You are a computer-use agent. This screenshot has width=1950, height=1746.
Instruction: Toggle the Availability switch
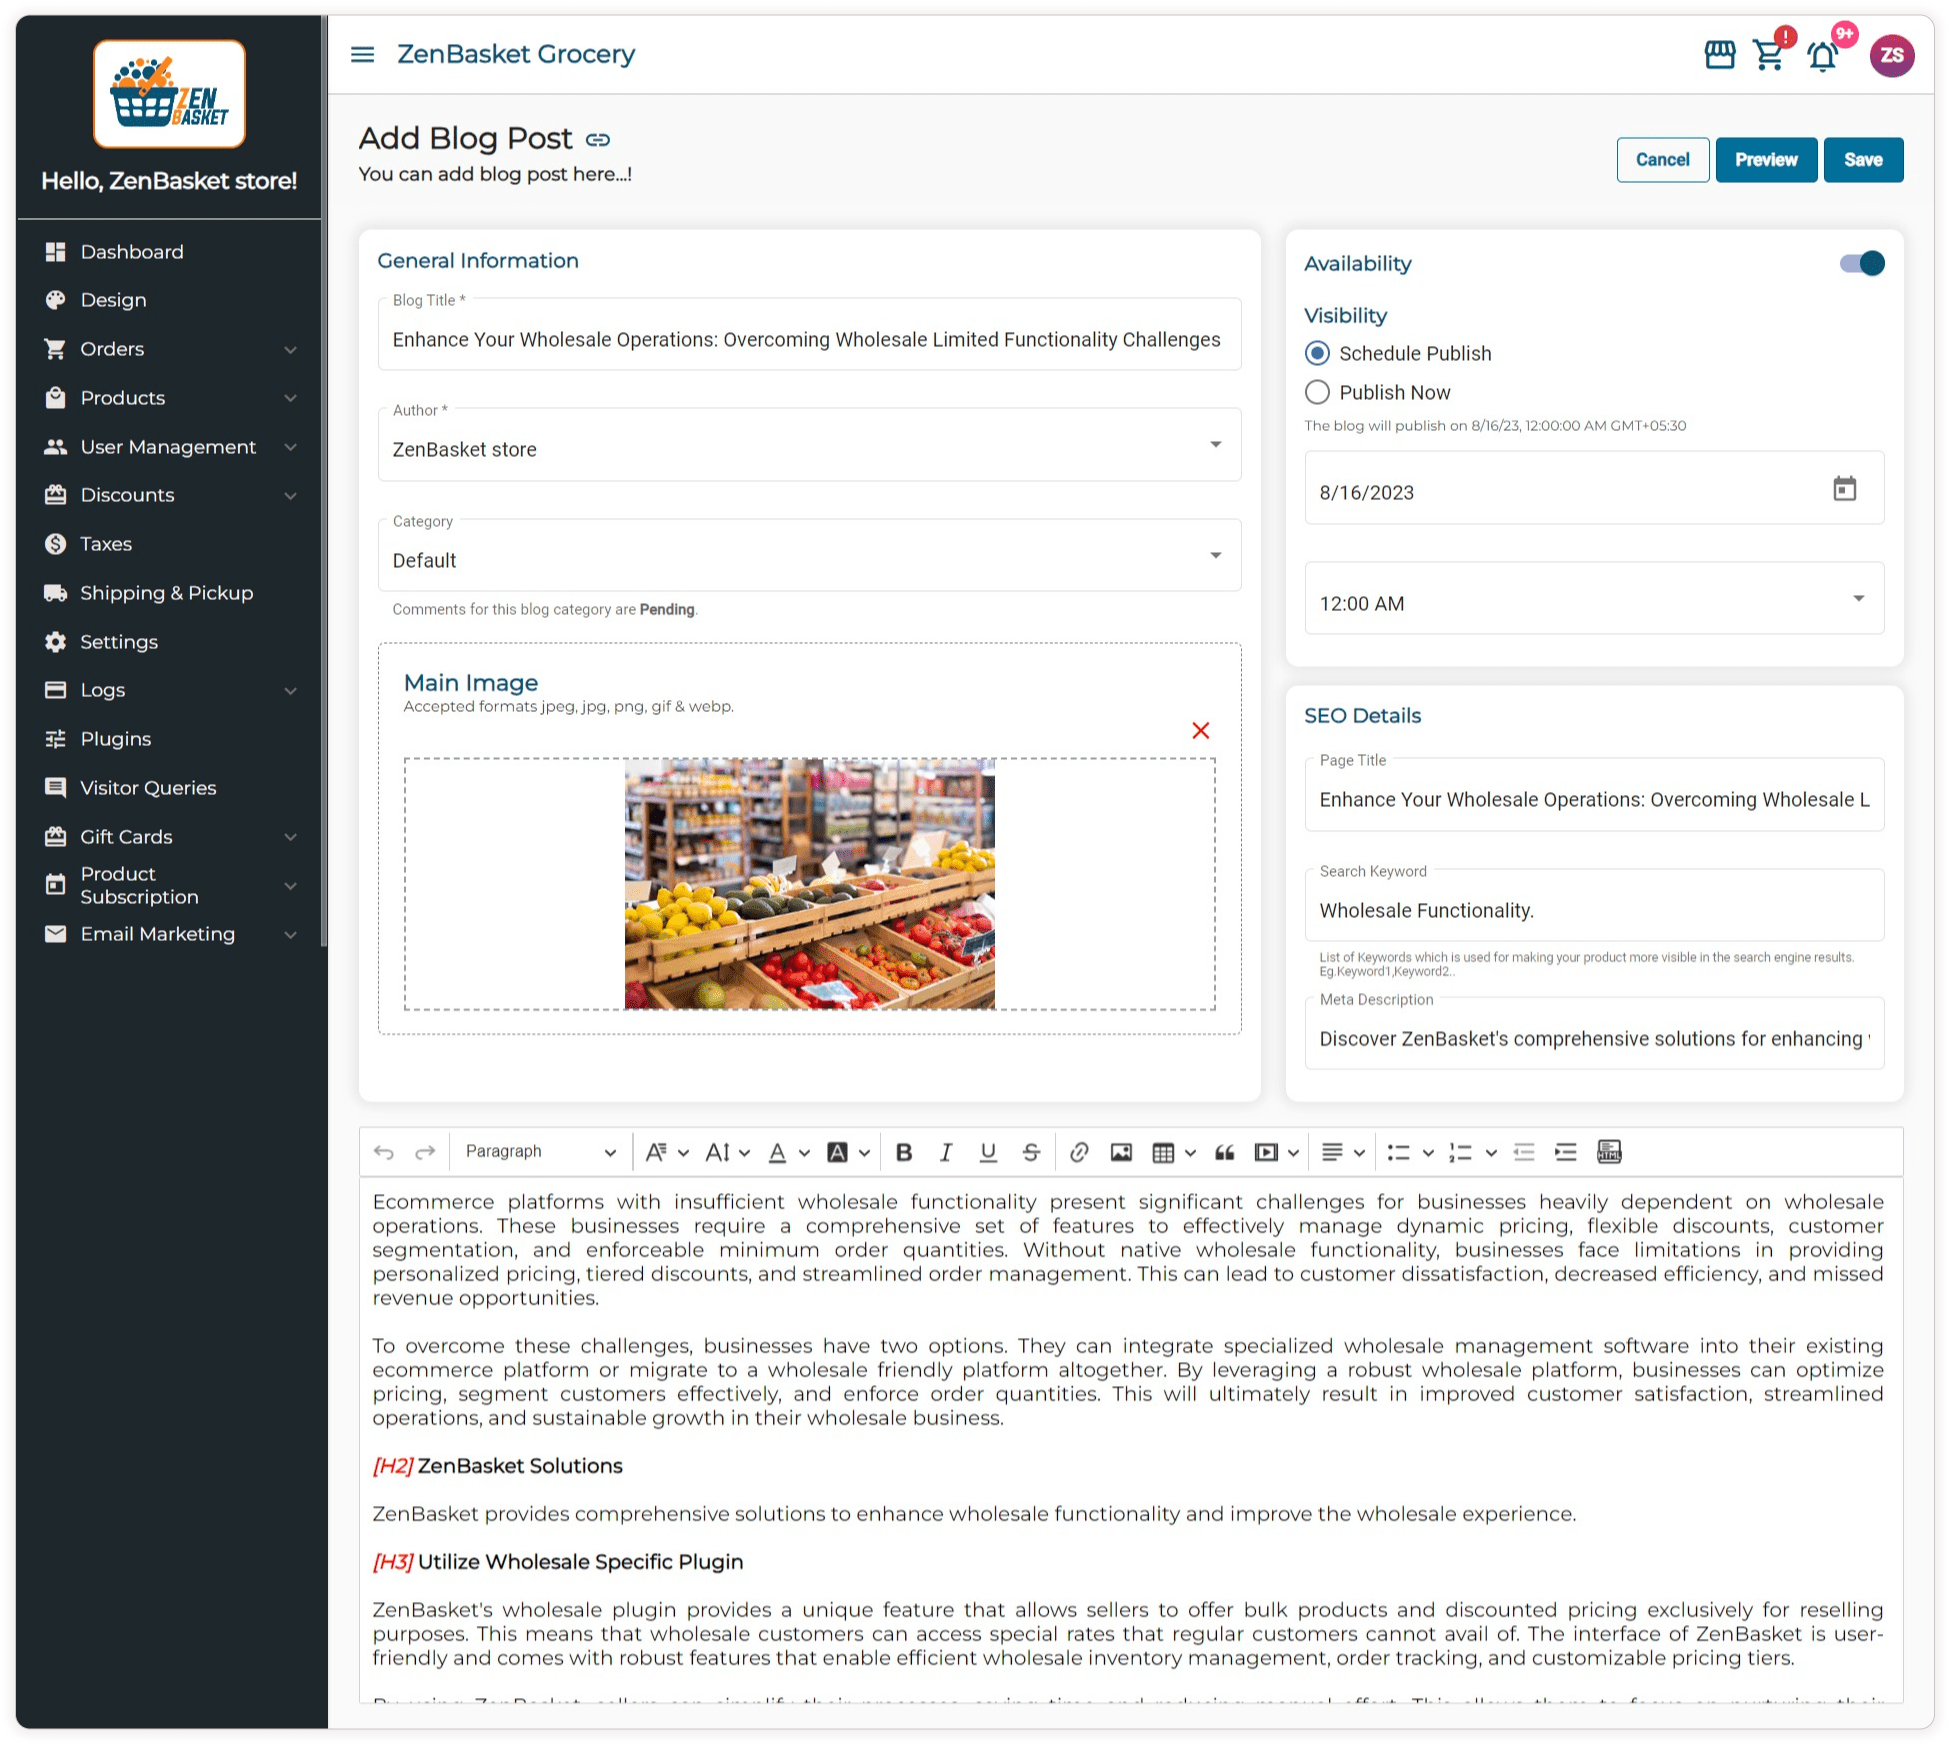click(x=1861, y=264)
